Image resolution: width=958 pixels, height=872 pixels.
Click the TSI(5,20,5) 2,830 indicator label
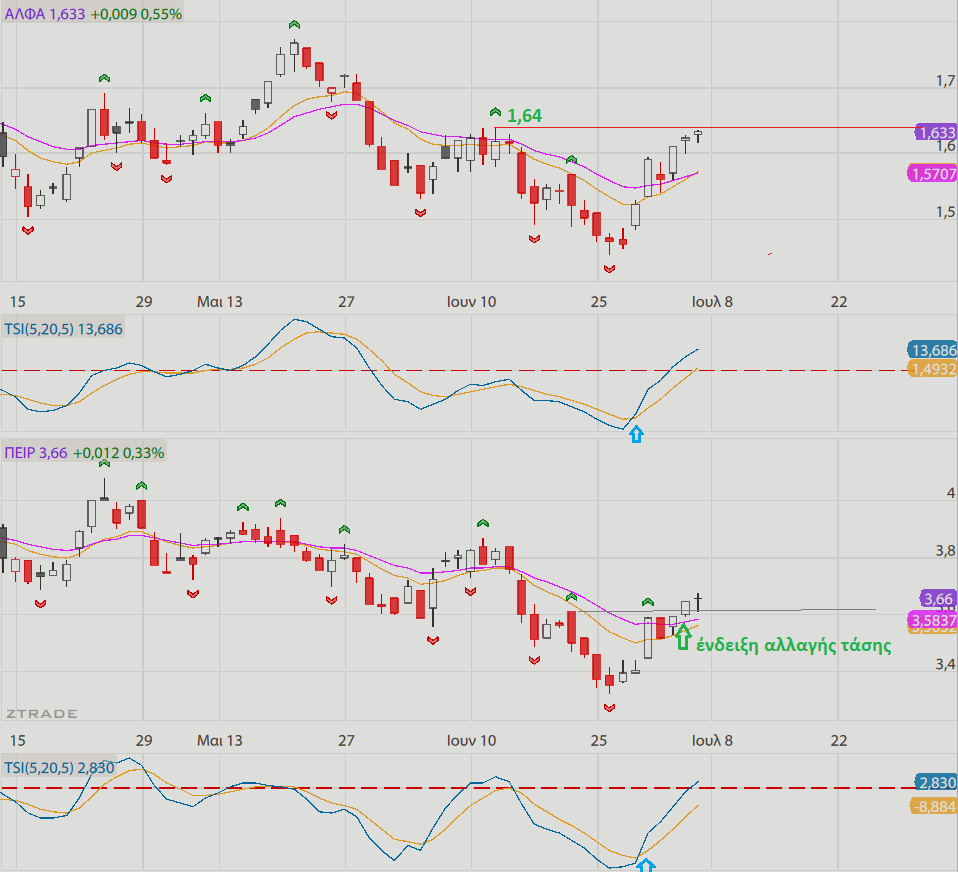59,768
